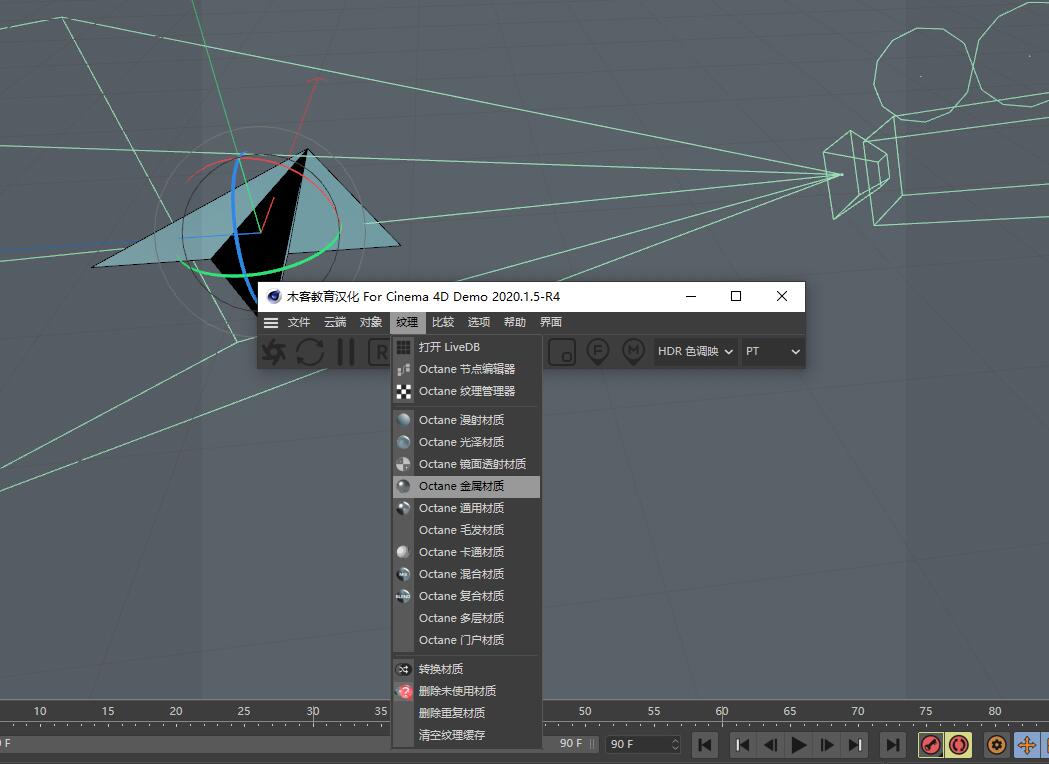Image resolution: width=1049 pixels, height=764 pixels.
Task: Create an Octane 光泽材质
Action: (x=467, y=442)
